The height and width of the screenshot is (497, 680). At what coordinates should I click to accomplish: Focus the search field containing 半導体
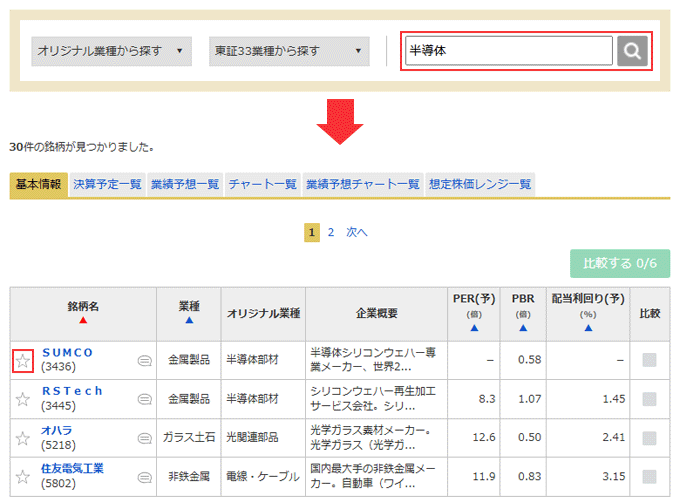click(x=509, y=51)
